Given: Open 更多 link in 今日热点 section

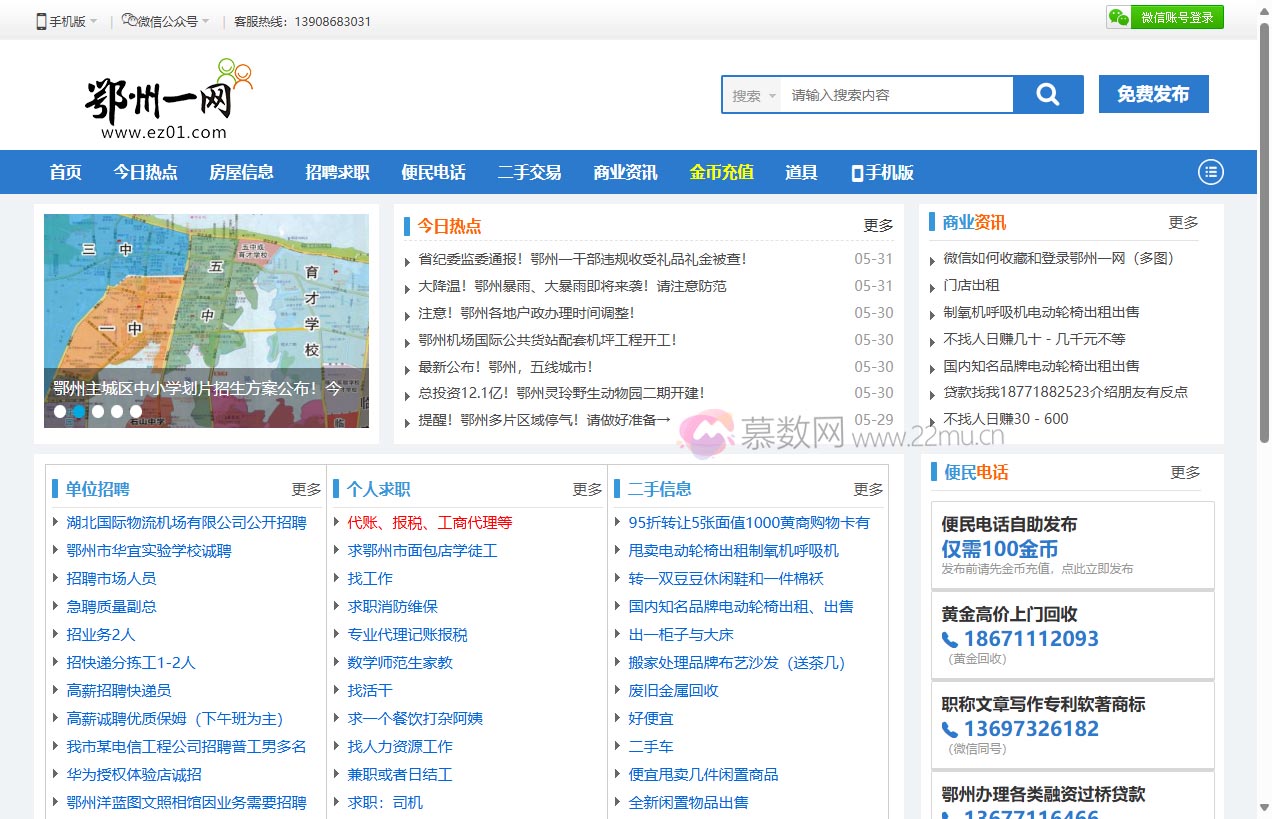Looking at the screenshot, I should pos(878,226).
